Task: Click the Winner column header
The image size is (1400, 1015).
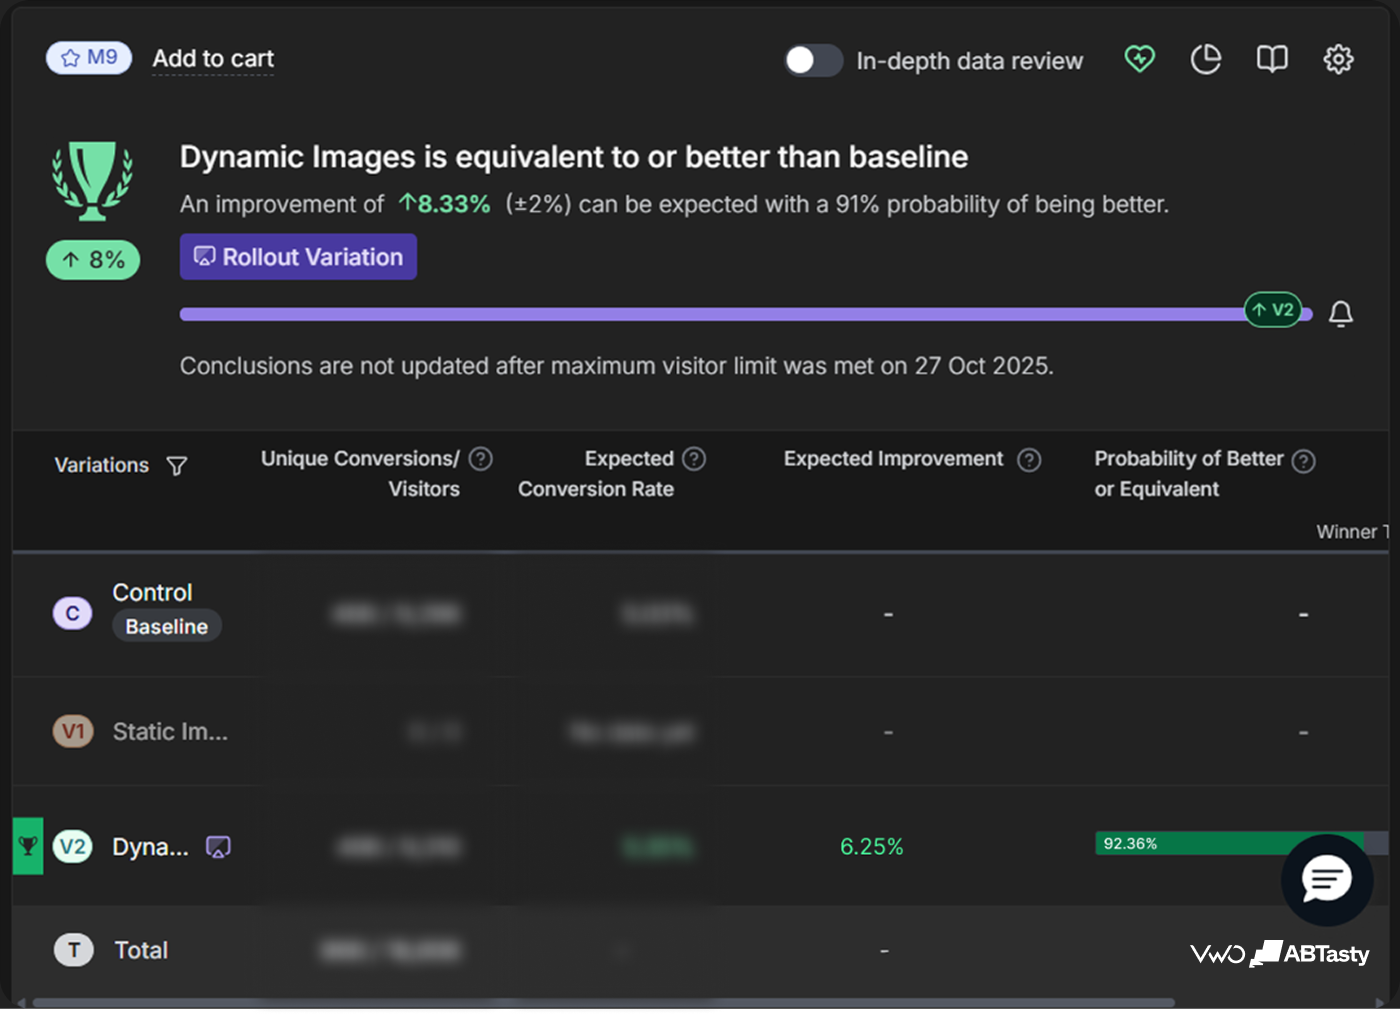Action: coord(1352,532)
